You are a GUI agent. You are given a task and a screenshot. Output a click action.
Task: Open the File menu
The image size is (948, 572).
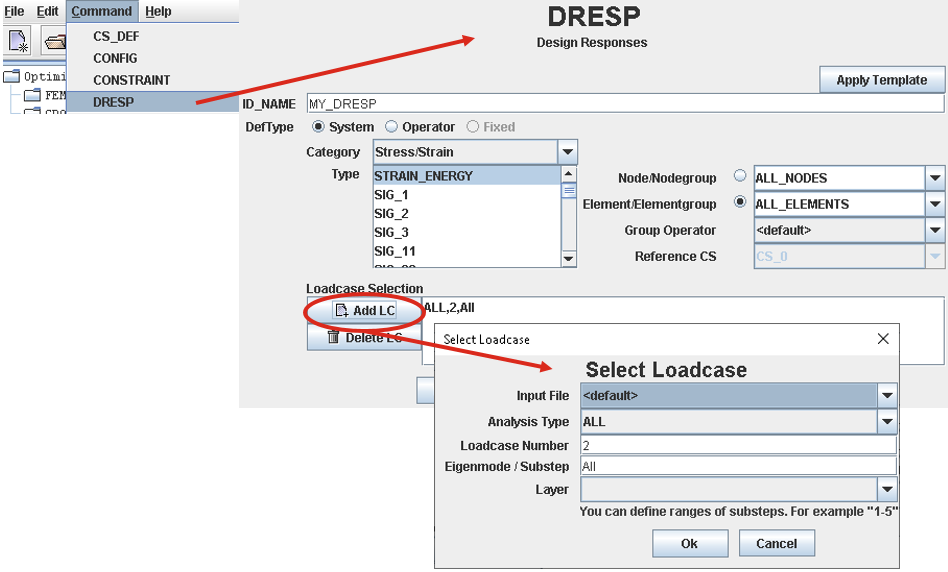14,11
